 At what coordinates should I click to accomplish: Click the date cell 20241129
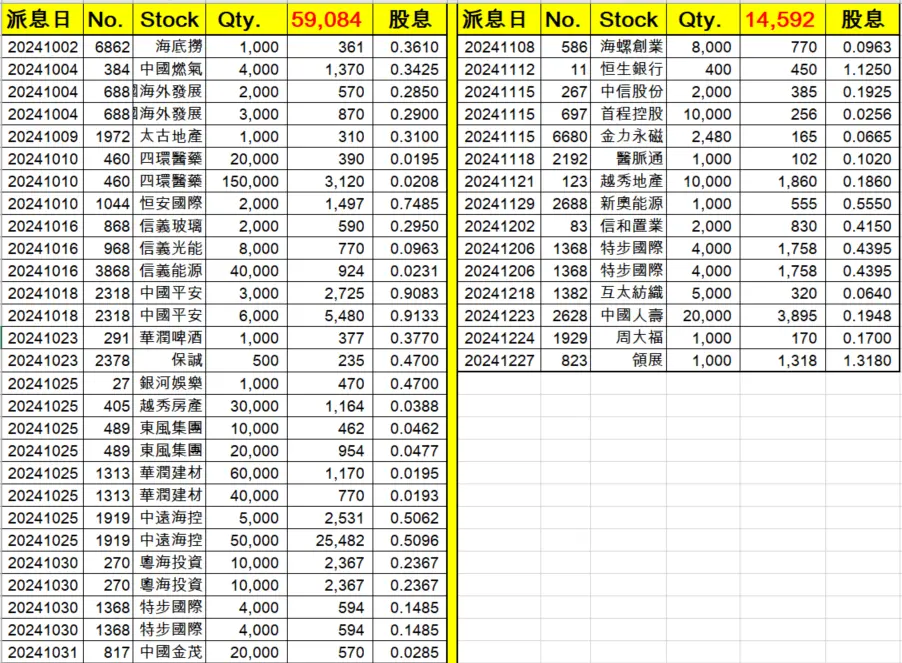[x=499, y=204]
